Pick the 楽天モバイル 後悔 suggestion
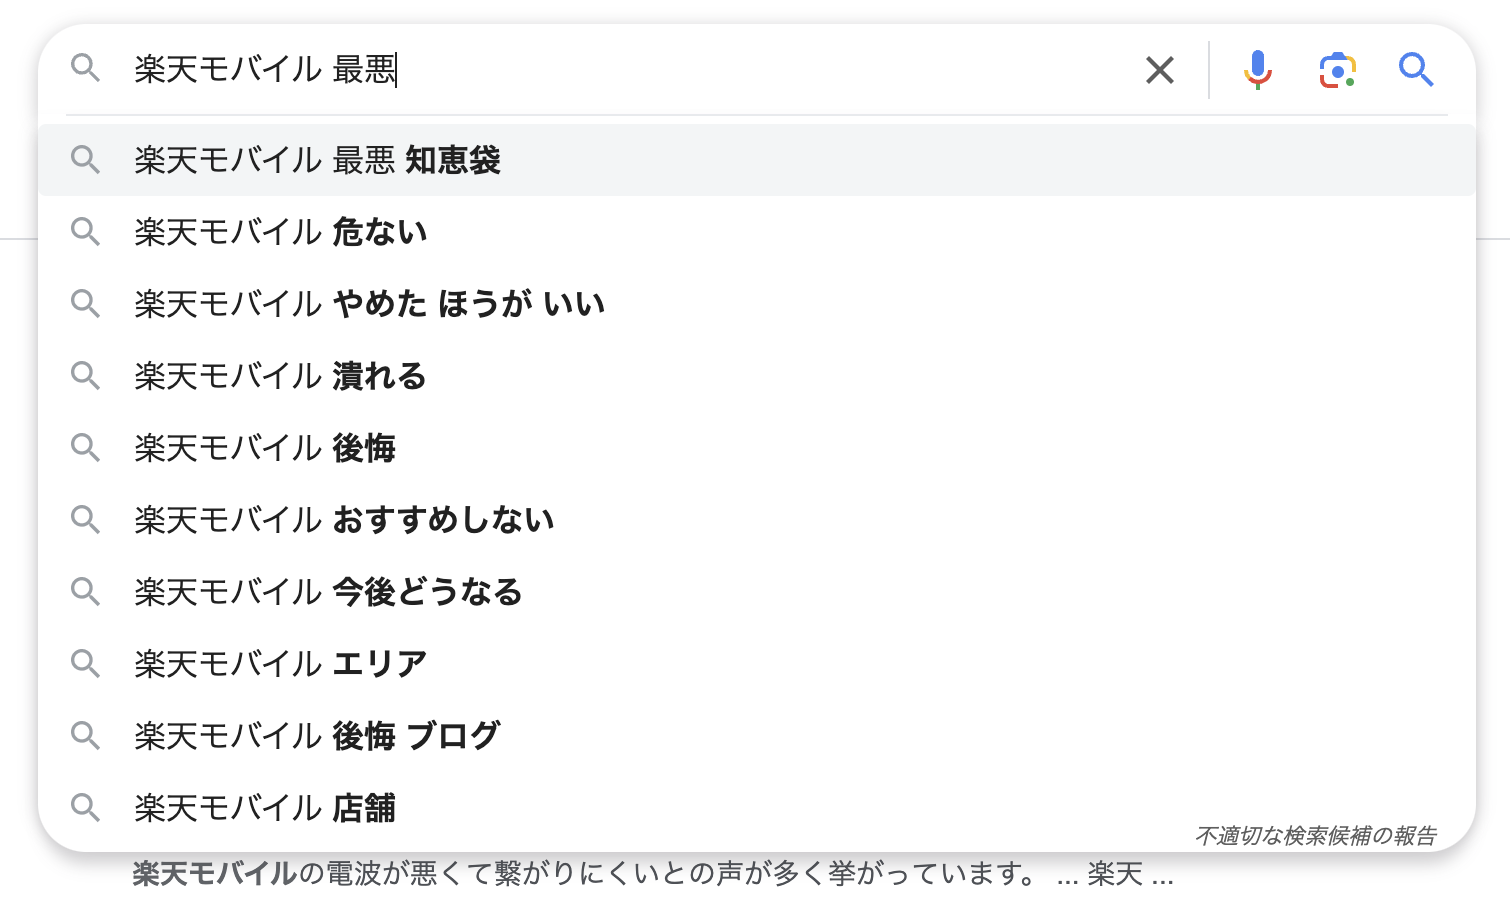 tap(757, 448)
